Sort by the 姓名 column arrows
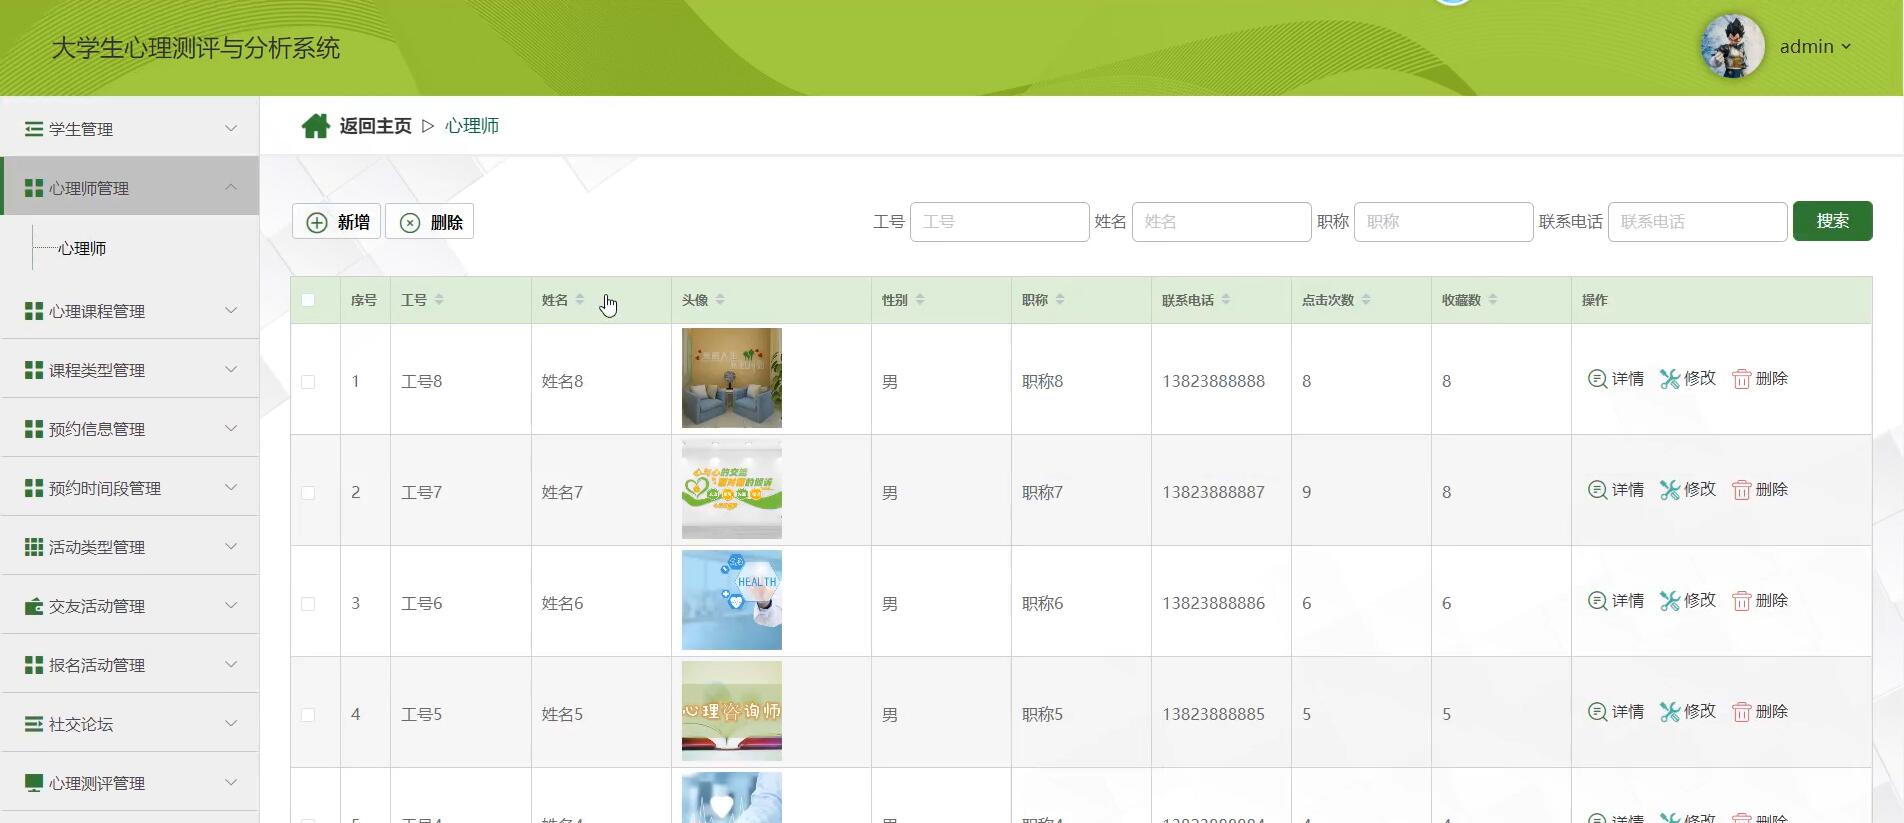1904x823 pixels. [579, 299]
